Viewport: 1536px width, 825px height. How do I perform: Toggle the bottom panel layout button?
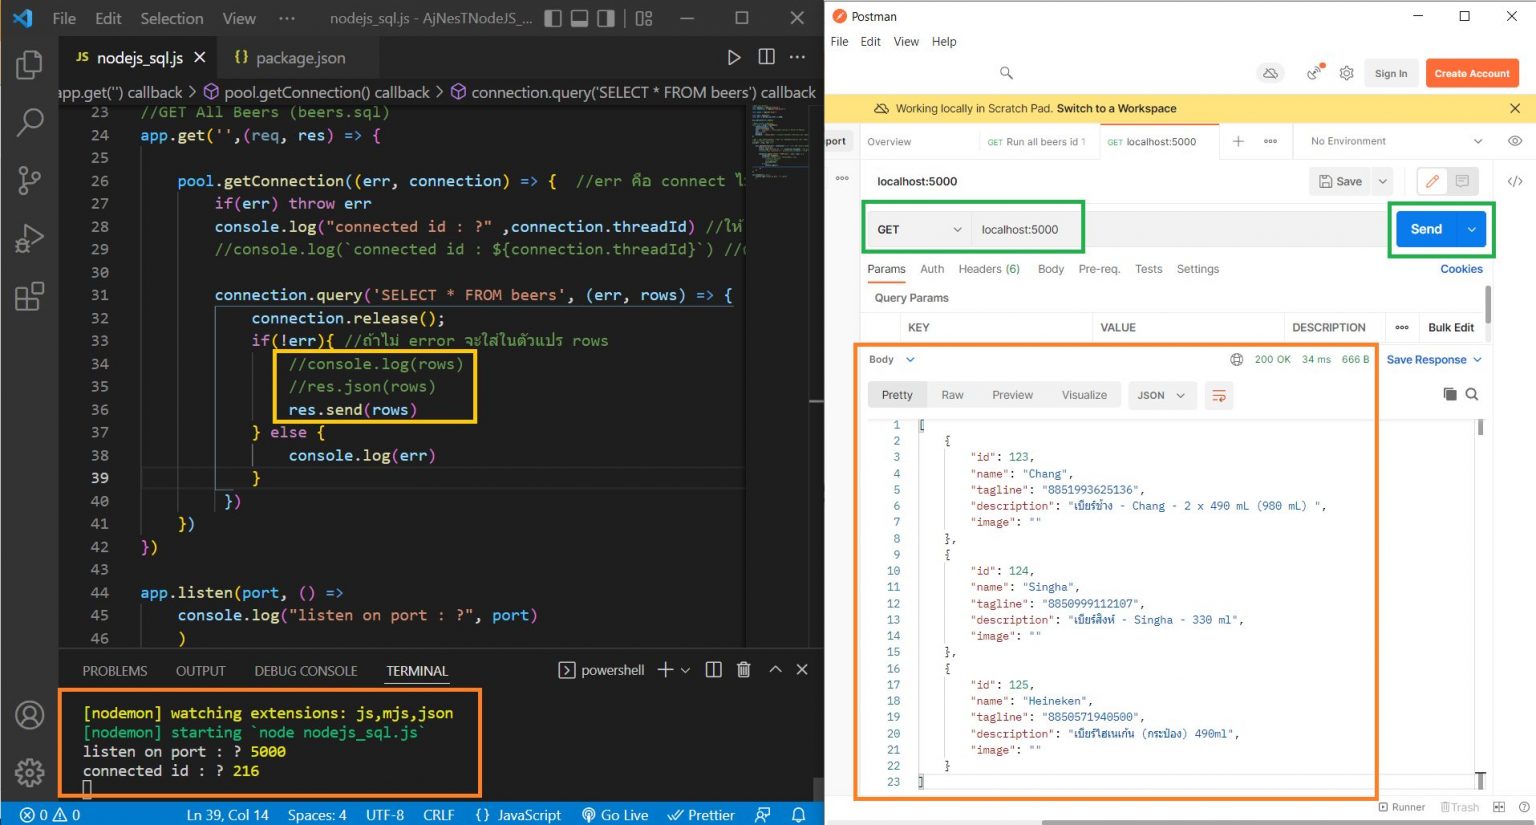pos(579,18)
